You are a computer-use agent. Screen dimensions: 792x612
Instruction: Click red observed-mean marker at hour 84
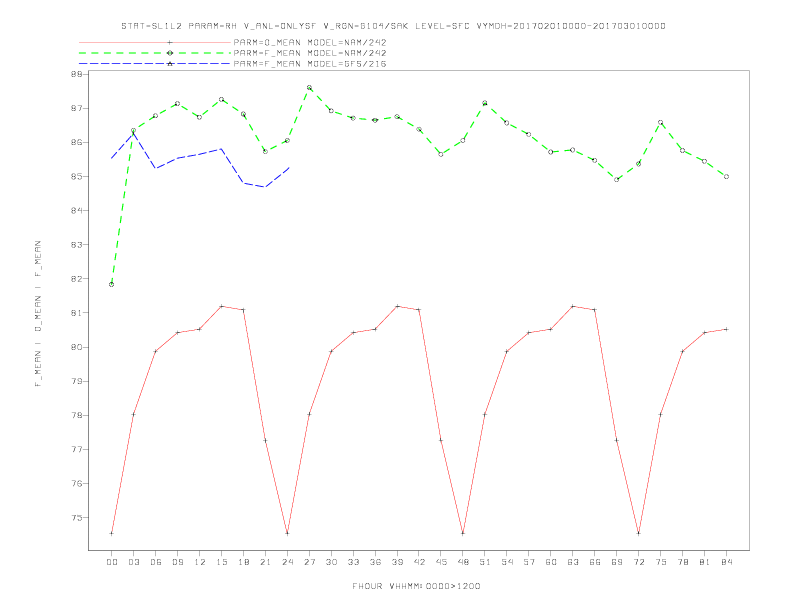click(x=726, y=330)
